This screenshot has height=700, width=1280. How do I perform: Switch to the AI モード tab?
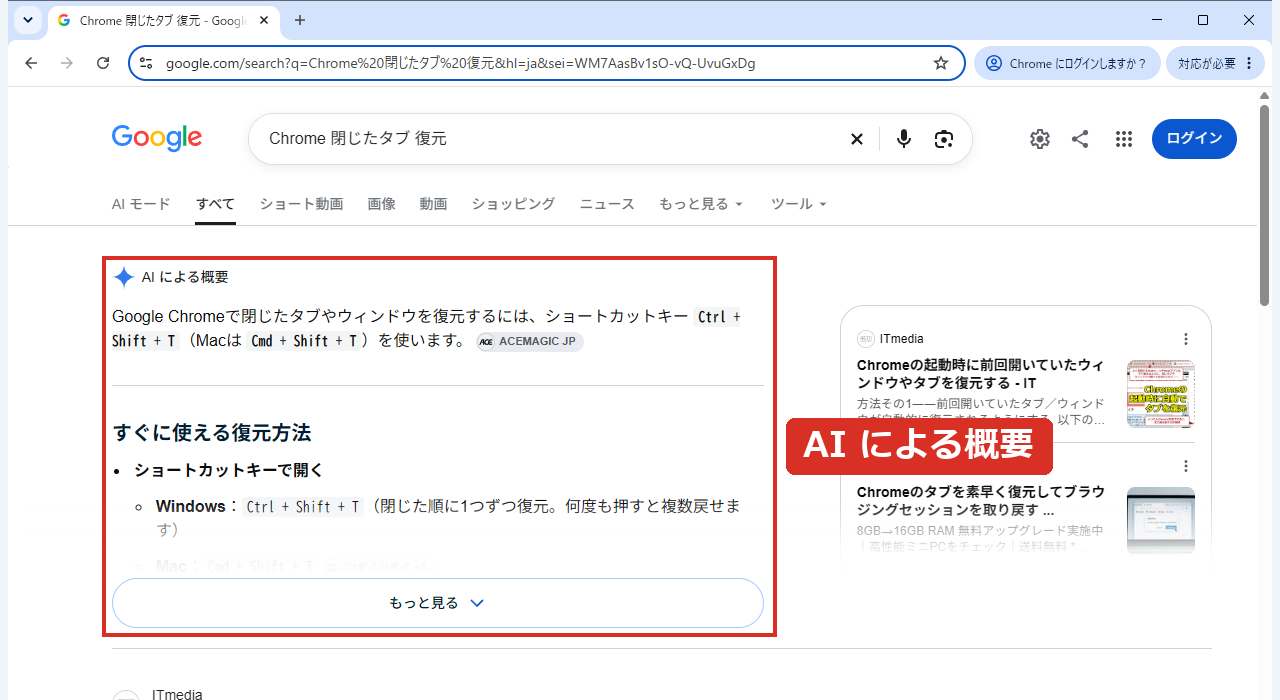141,204
